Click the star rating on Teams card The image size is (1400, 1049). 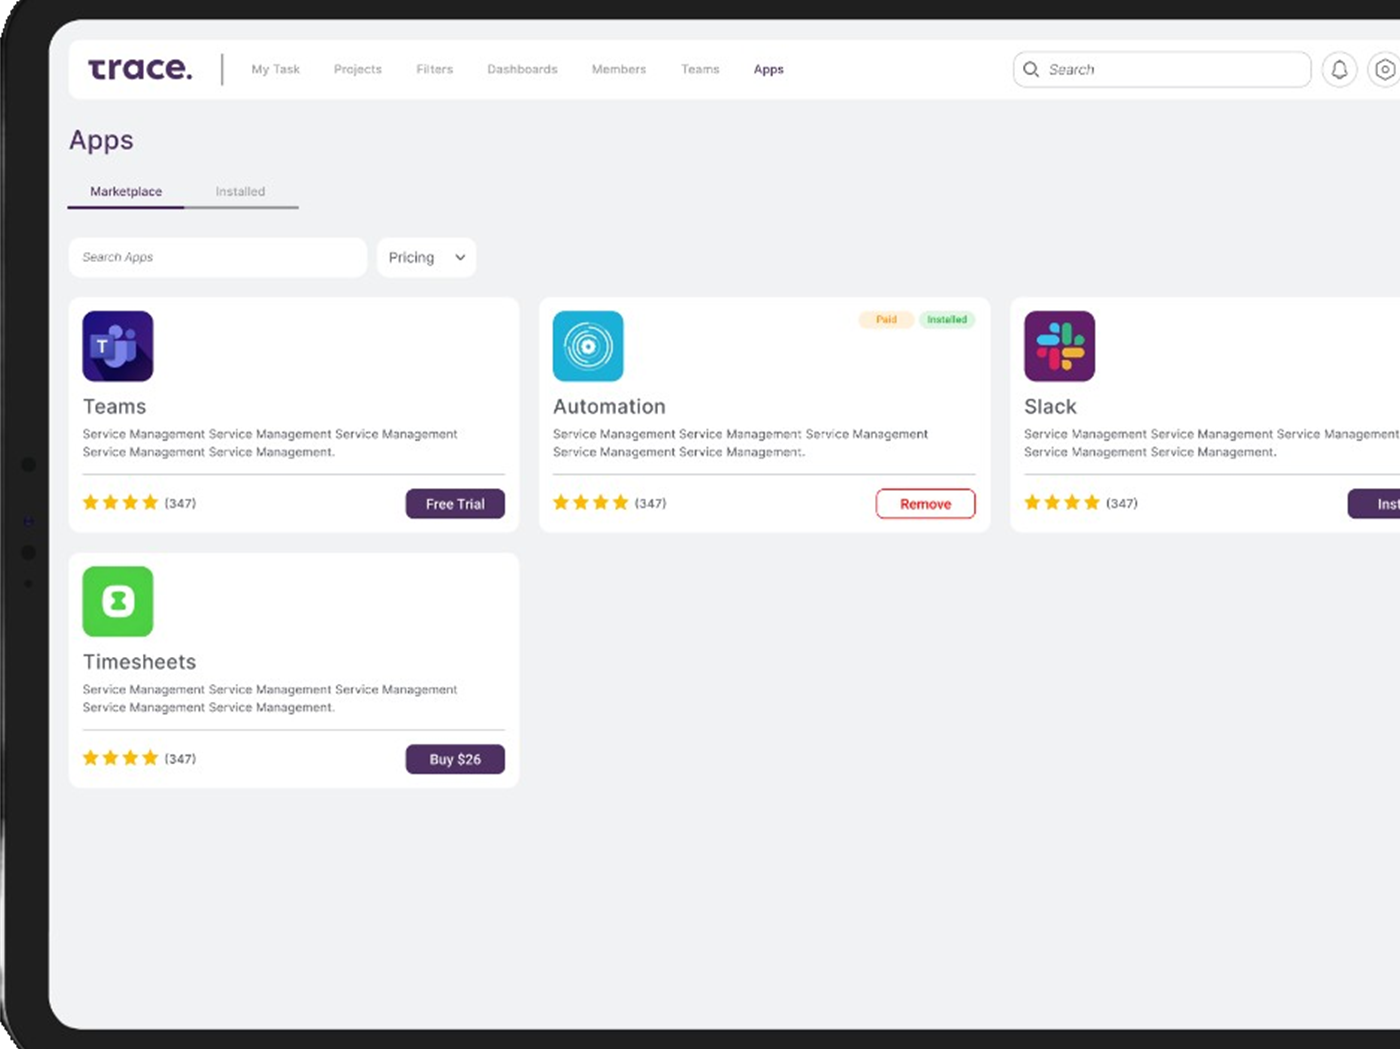[120, 502]
